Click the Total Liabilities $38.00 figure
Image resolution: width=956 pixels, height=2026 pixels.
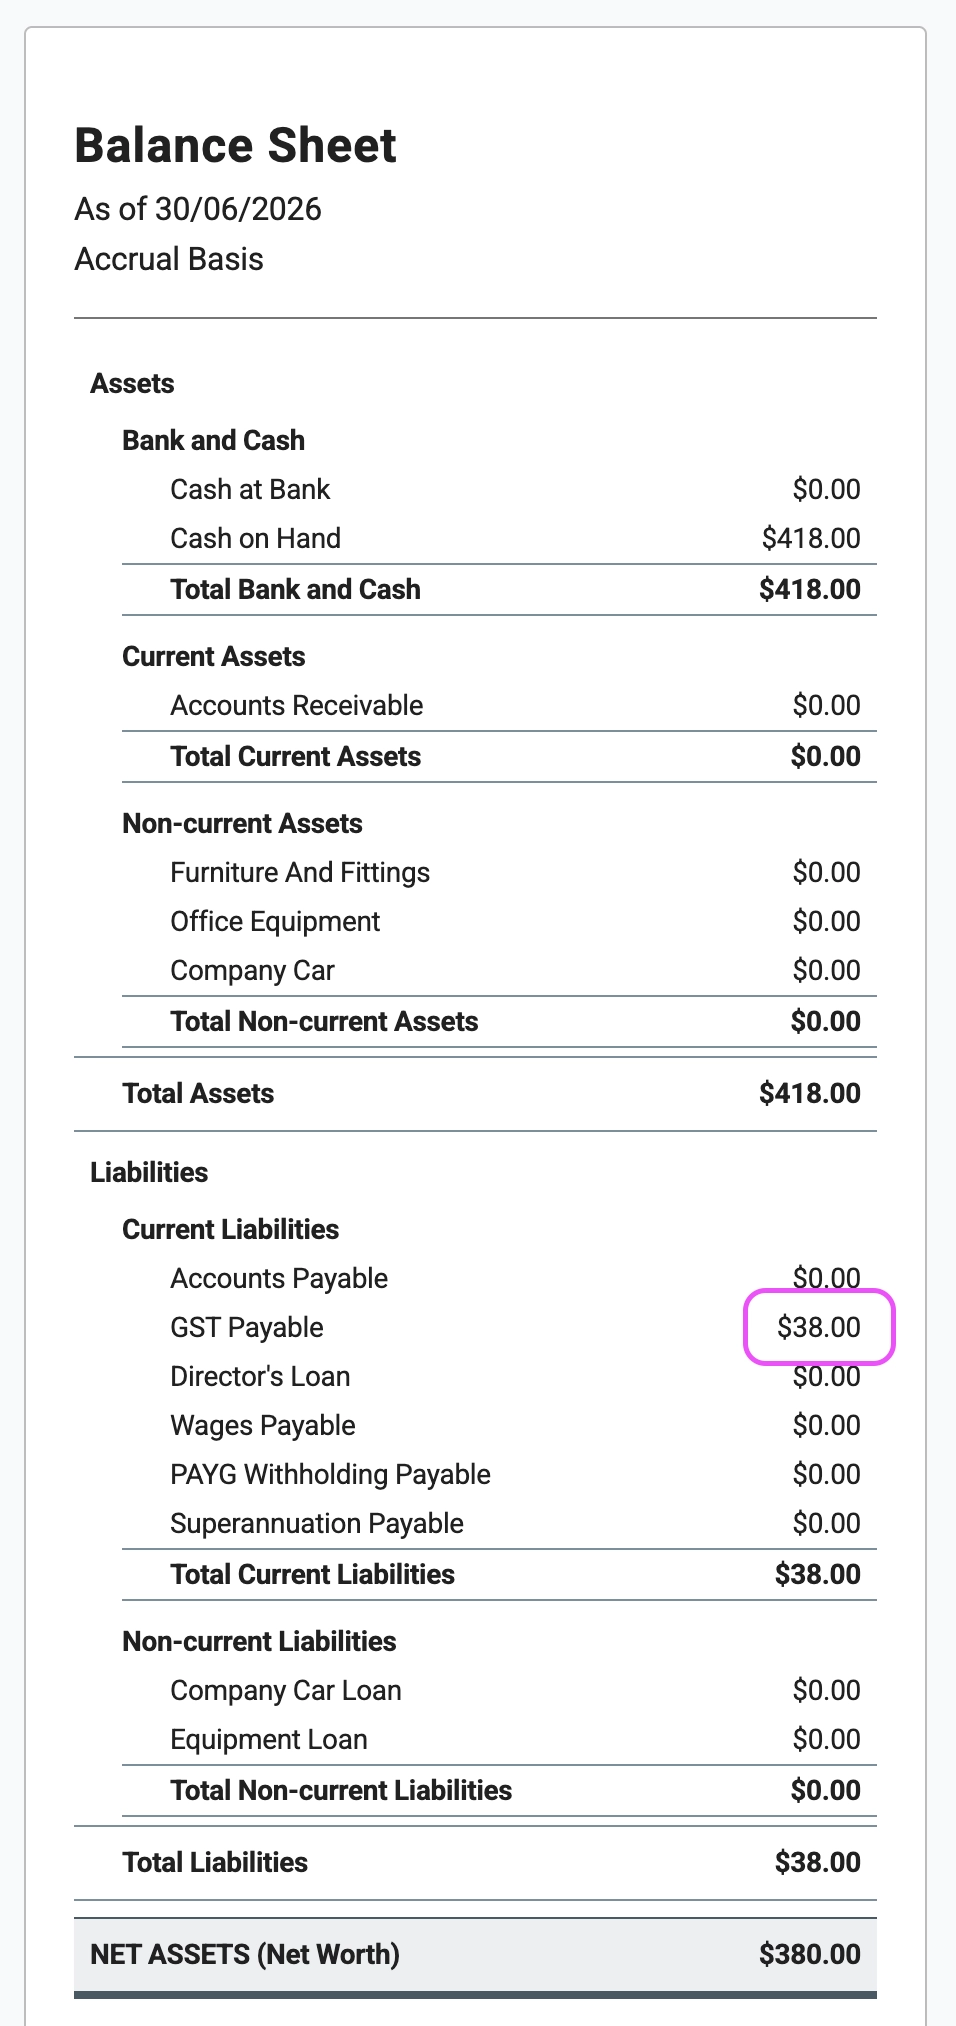point(818,1862)
